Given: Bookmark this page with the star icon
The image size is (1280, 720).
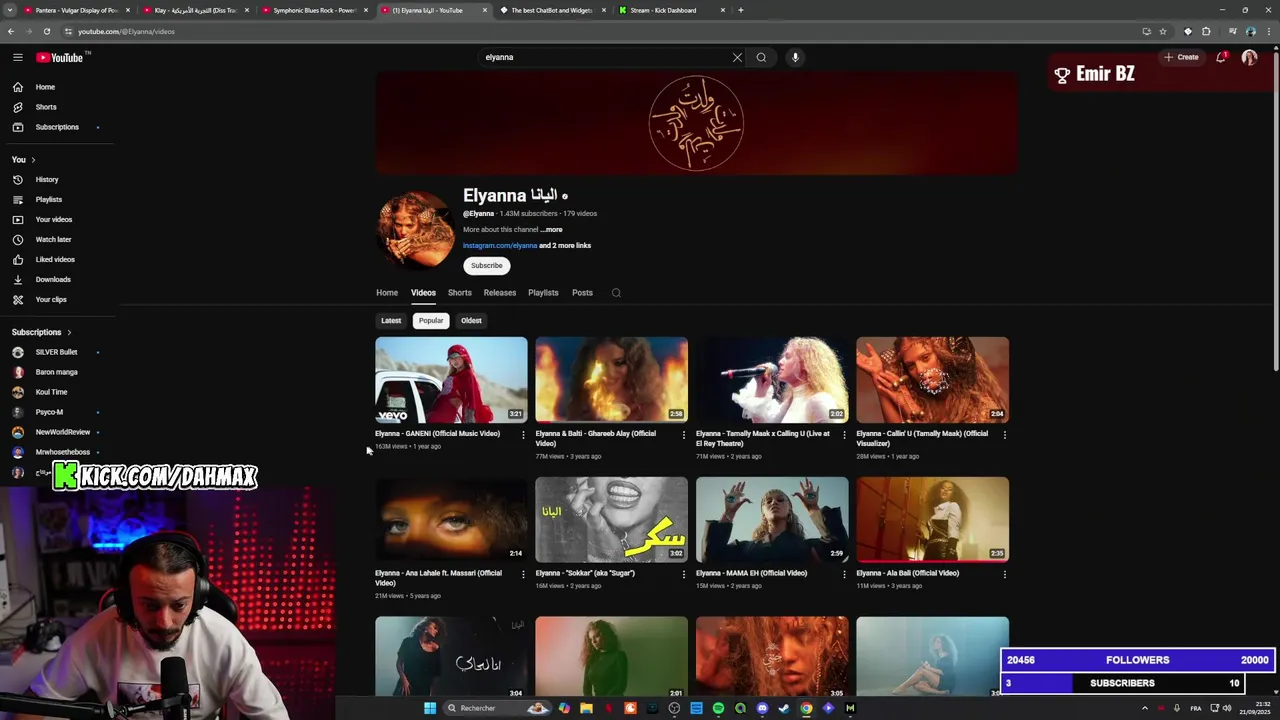Looking at the screenshot, I should tap(1163, 31).
